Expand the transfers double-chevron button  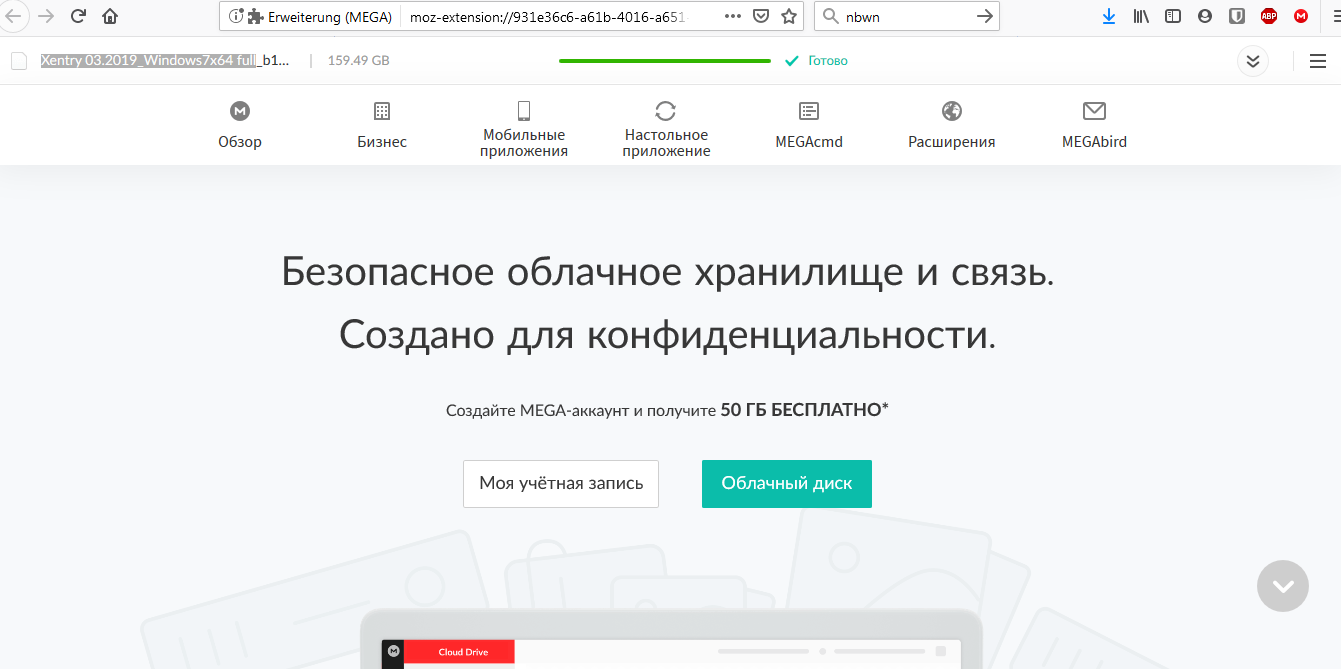(x=1253, y=61)
